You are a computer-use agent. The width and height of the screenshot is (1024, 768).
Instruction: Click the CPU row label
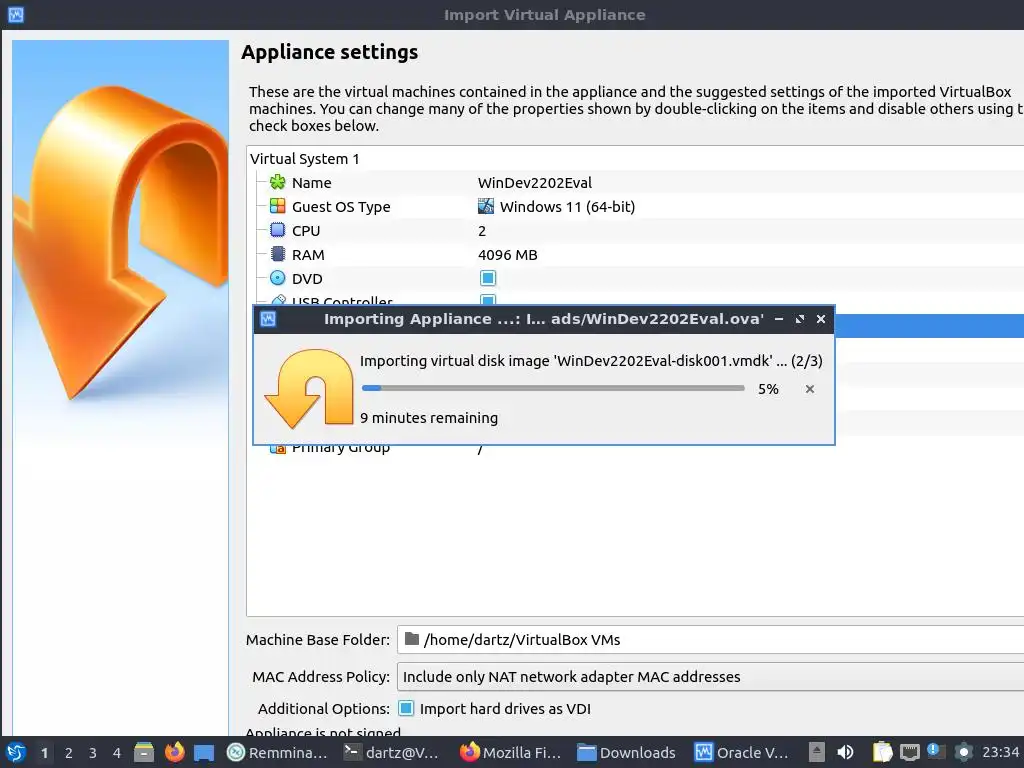point(306,231)
